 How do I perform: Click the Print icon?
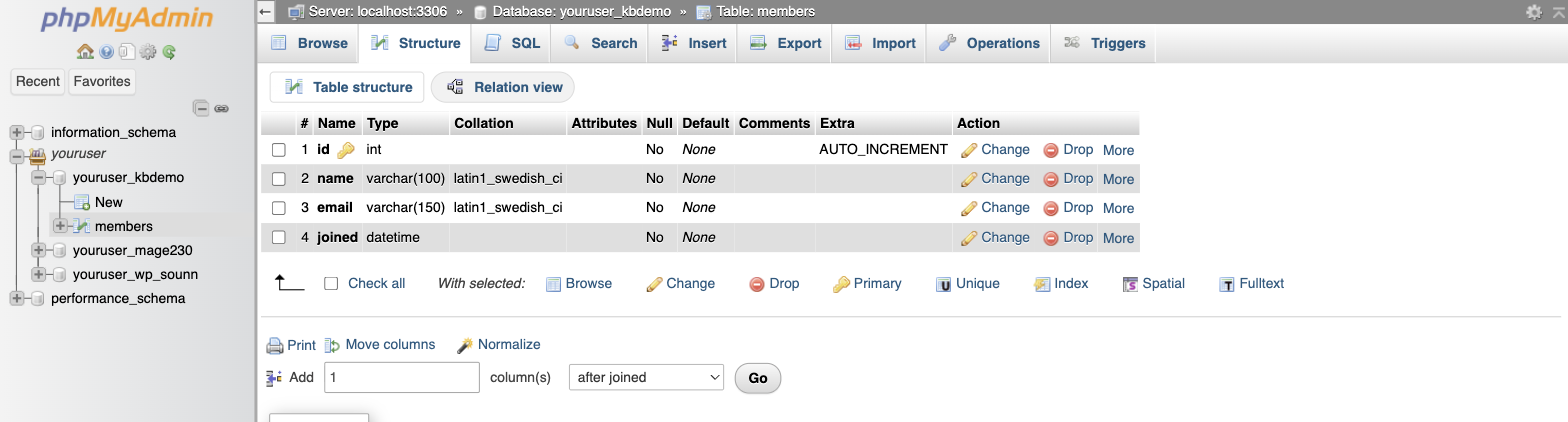(x=275, y=346)
